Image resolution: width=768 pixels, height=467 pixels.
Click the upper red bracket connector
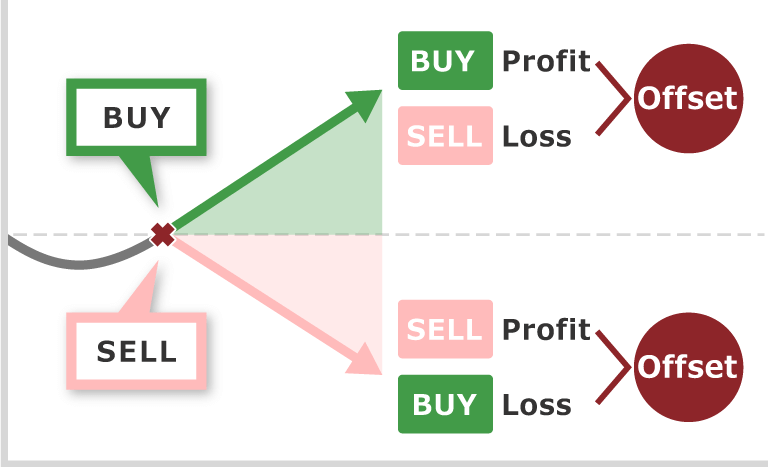click(613, 98)
